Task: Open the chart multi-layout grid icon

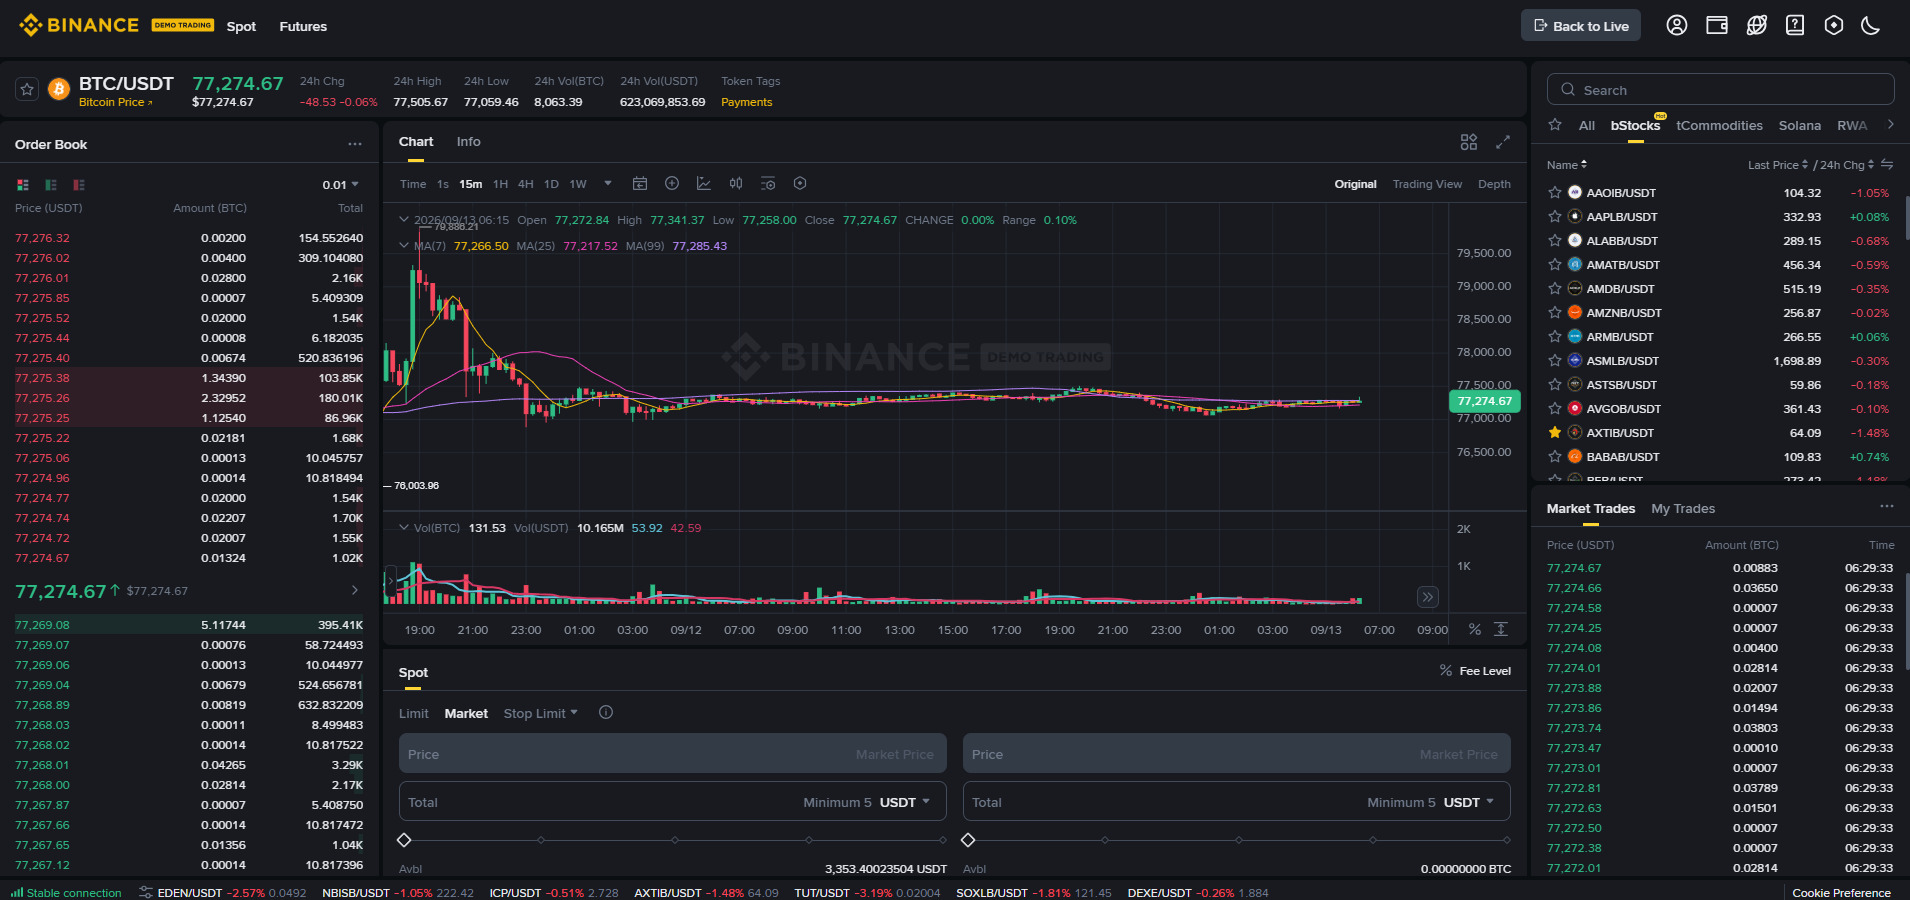Action: 1469,143
